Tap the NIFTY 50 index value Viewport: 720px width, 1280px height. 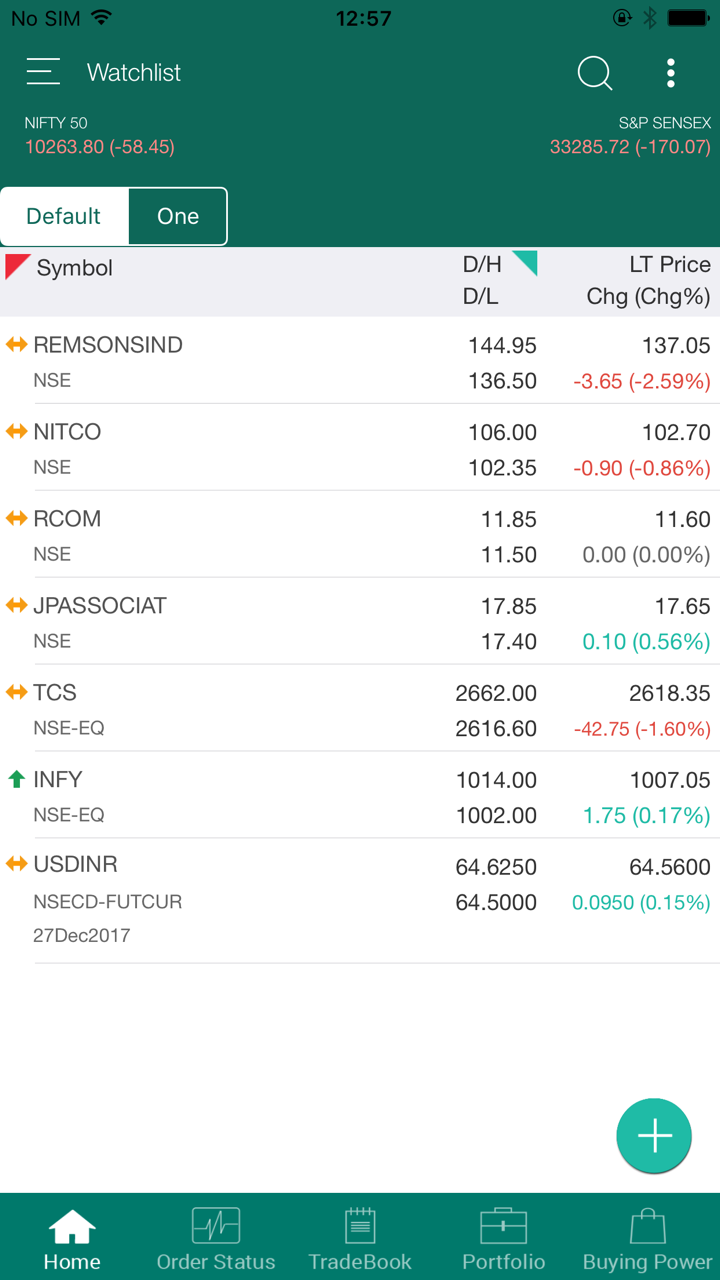coord(100,147)
